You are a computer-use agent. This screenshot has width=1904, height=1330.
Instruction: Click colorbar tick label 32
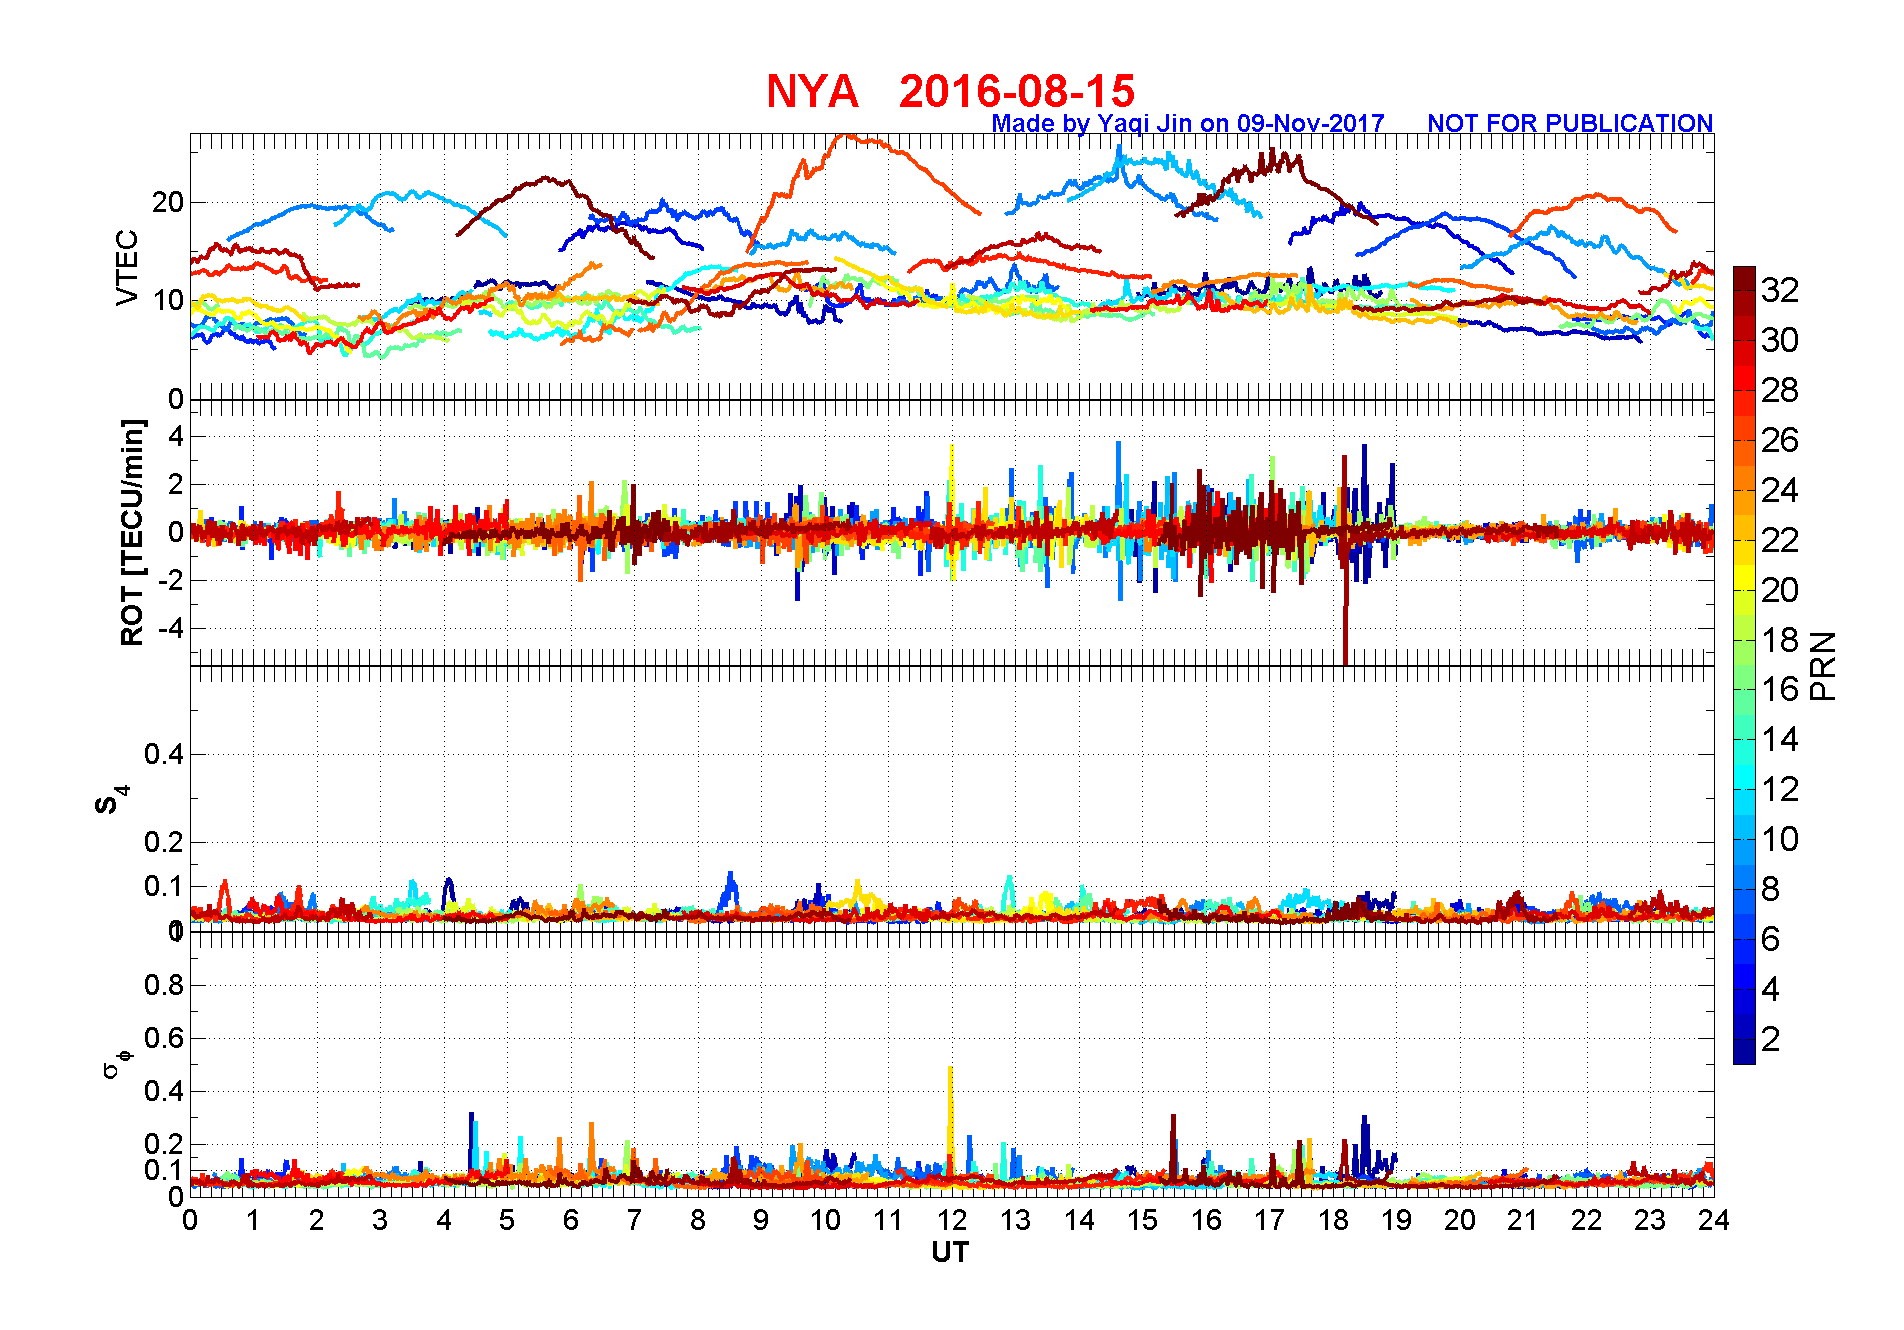1780,290
